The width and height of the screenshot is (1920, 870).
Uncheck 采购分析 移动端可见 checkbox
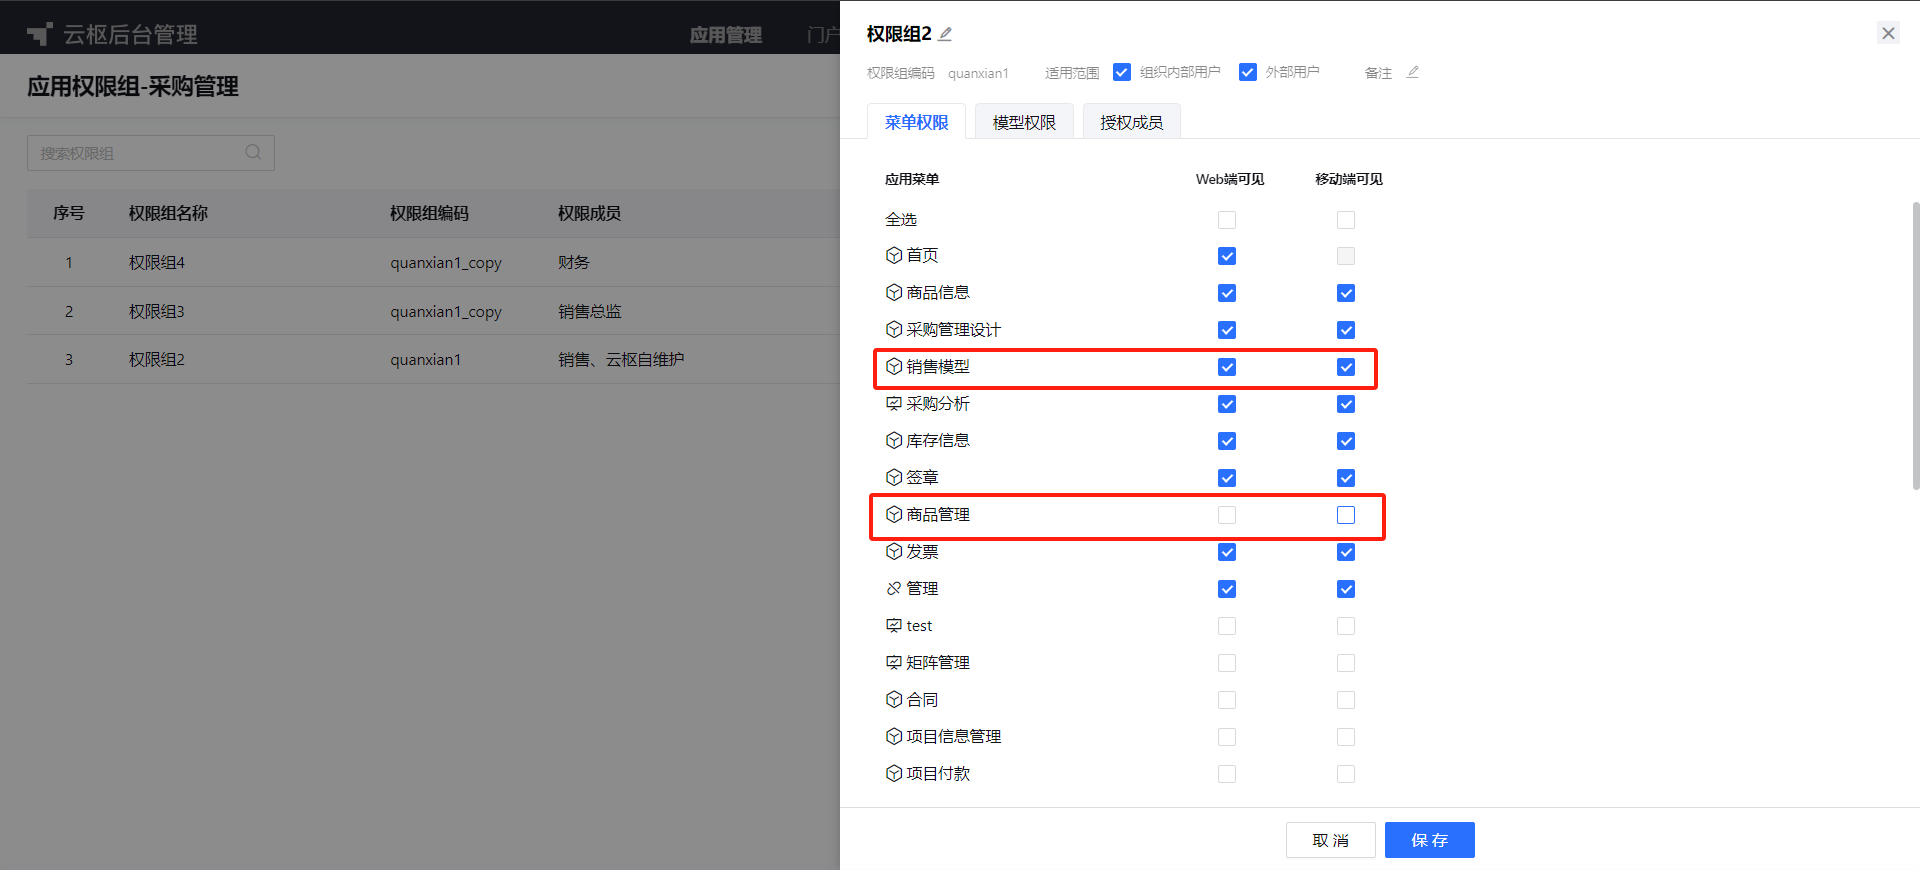1346,404
